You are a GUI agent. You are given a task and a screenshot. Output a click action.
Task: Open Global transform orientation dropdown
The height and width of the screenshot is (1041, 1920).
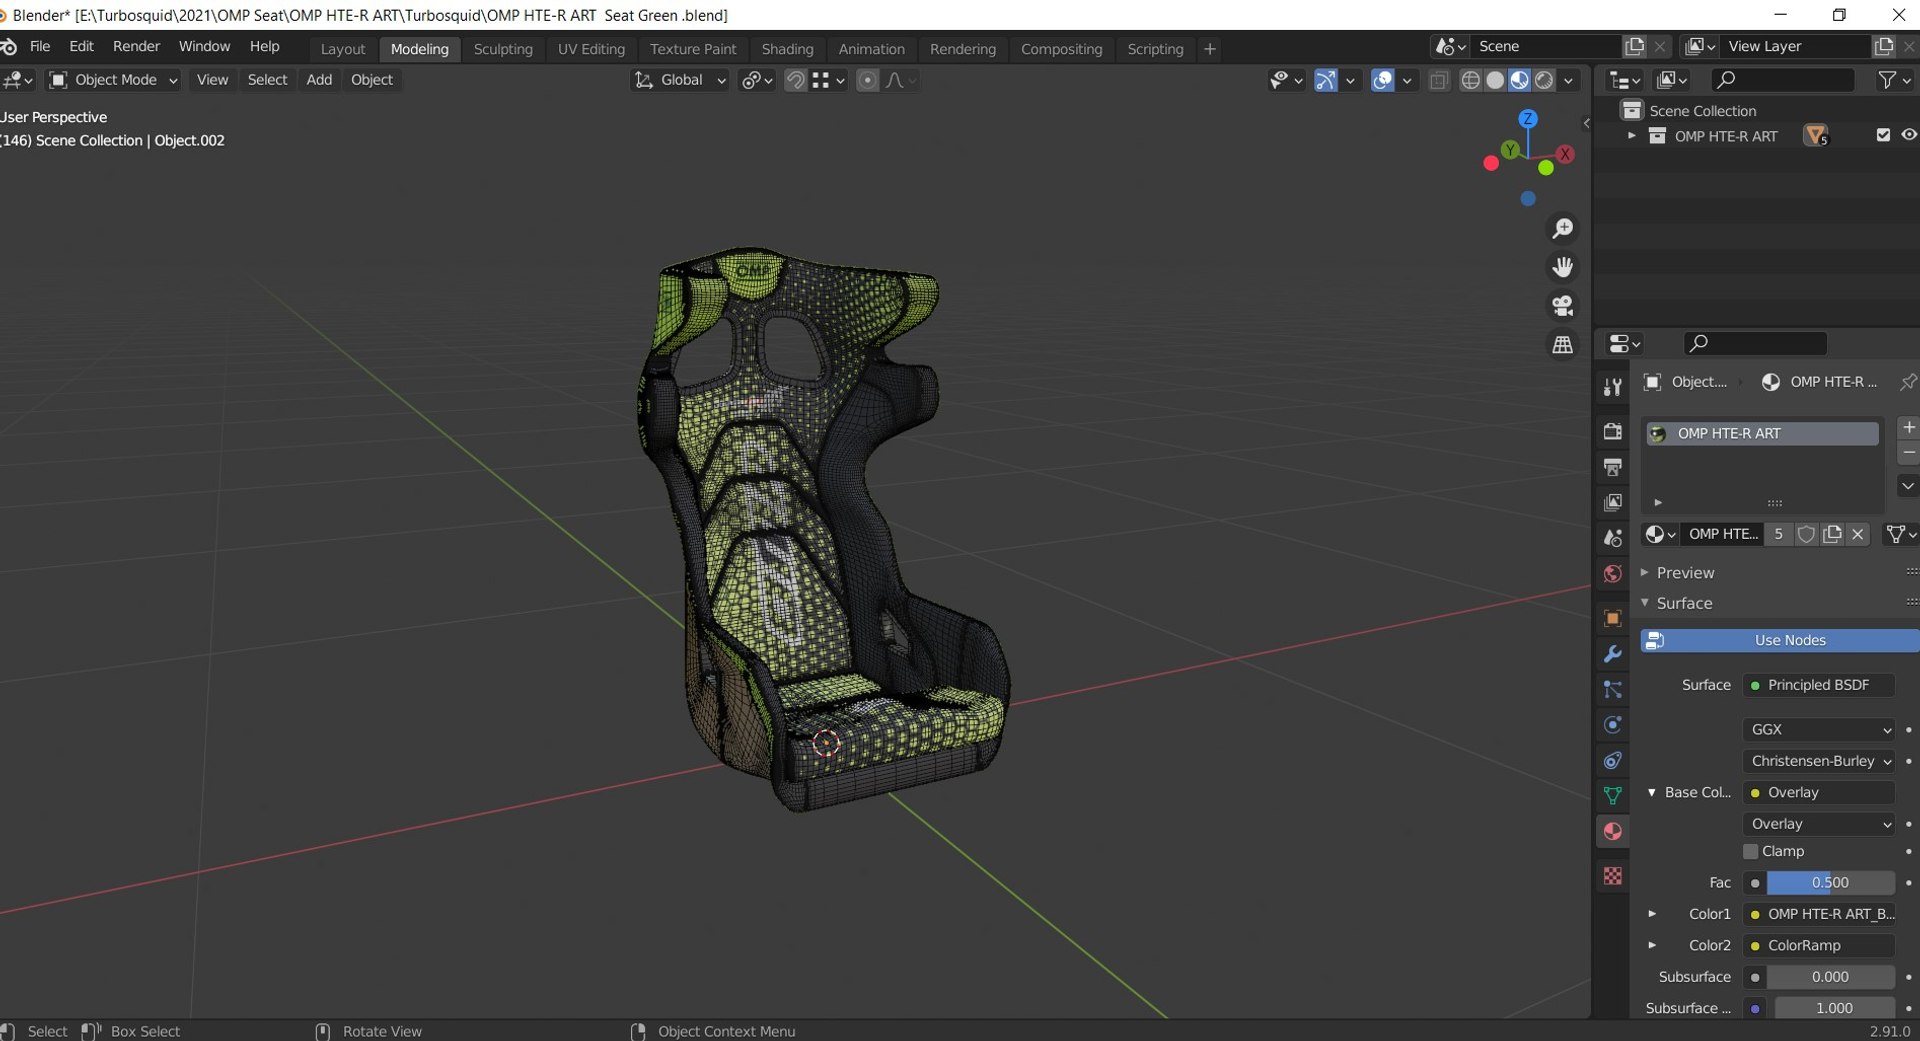tap(680, 80)
